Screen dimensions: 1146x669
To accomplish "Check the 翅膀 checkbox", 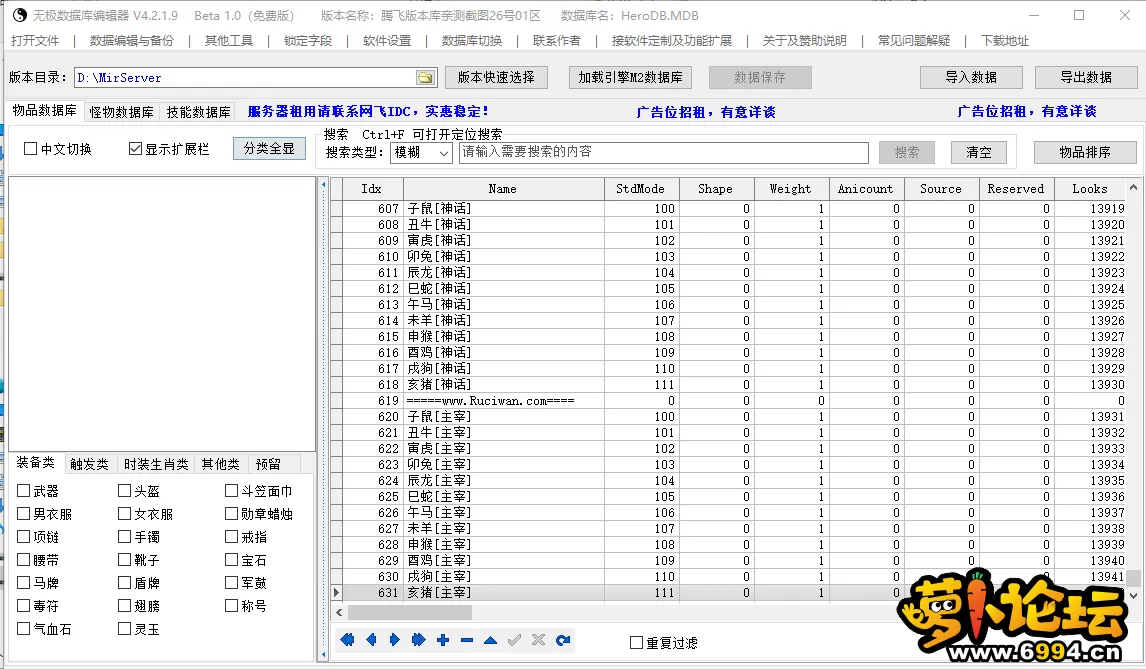I will (x=124, y=605).
